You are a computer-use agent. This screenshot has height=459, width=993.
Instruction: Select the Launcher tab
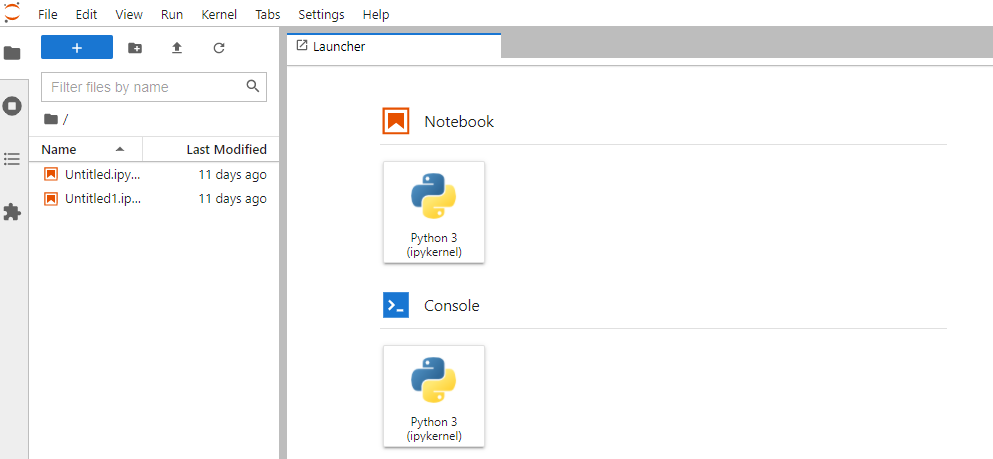[x=394, y=46]
